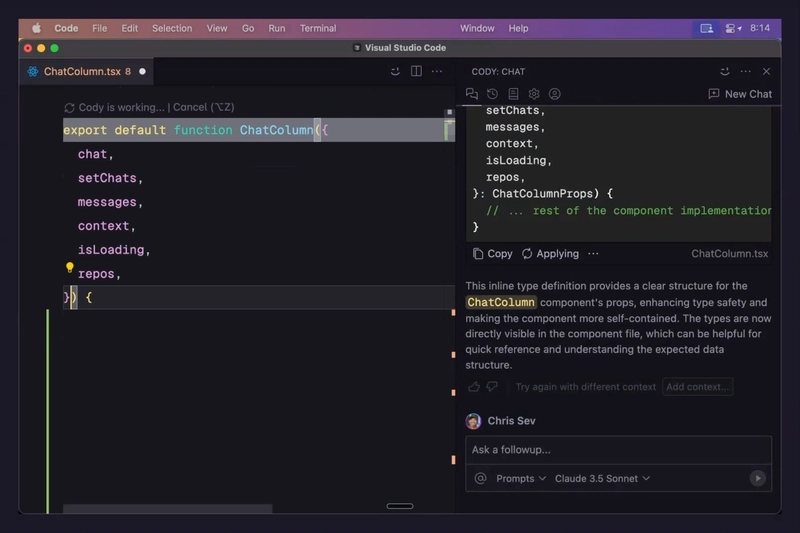Split the editor with the layout icon
The height and width of the screenshot is (533, 800).
click(416, 72)
